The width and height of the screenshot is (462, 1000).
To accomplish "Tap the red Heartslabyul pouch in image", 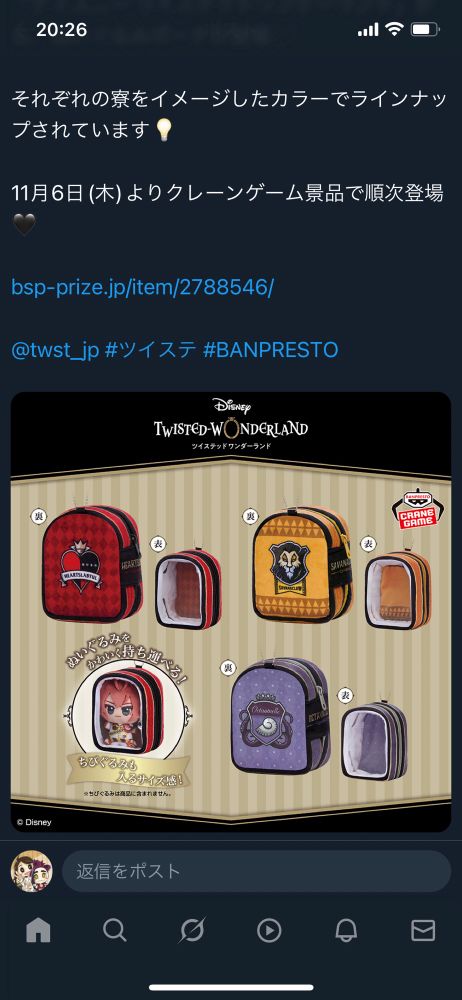I will tap(93, 565).
